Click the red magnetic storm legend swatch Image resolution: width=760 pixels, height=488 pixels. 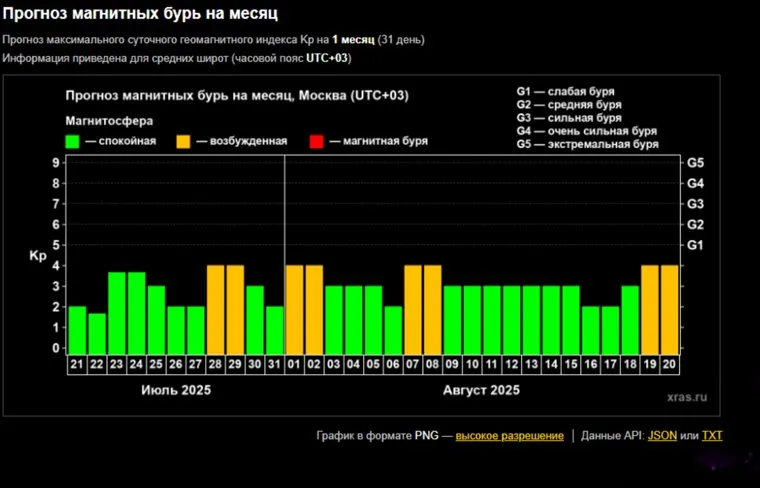318,141
